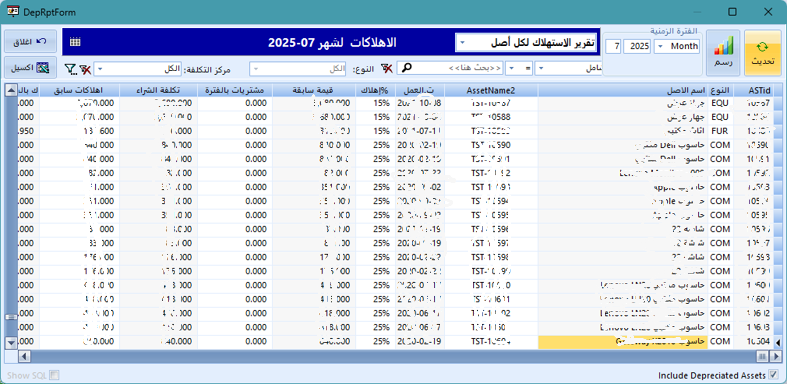Click the تكلفة الشراء column header
This screenshot has height=384, width=787.
tap(158, 90)
